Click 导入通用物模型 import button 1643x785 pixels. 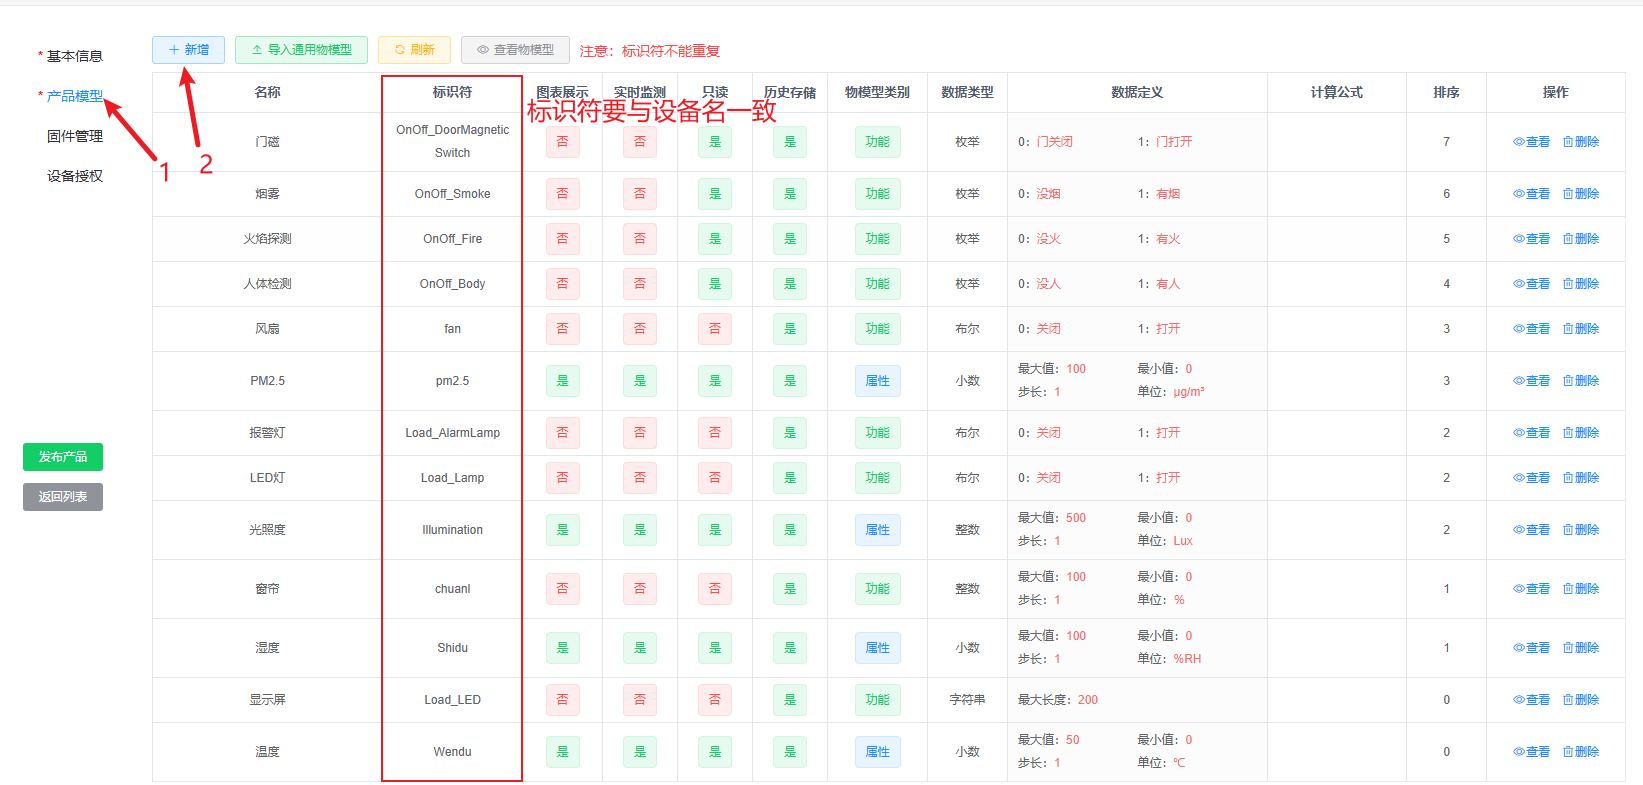pos(301,50)
